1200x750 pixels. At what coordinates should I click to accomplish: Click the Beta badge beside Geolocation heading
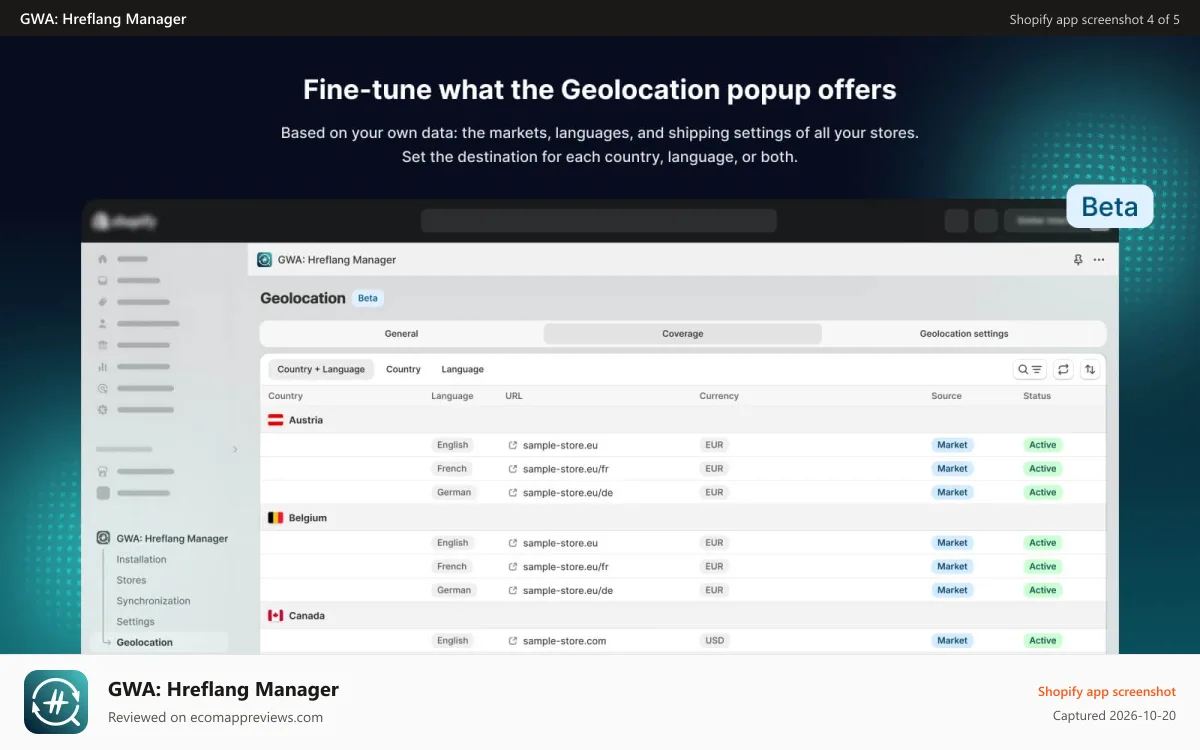tap(368, 298)
